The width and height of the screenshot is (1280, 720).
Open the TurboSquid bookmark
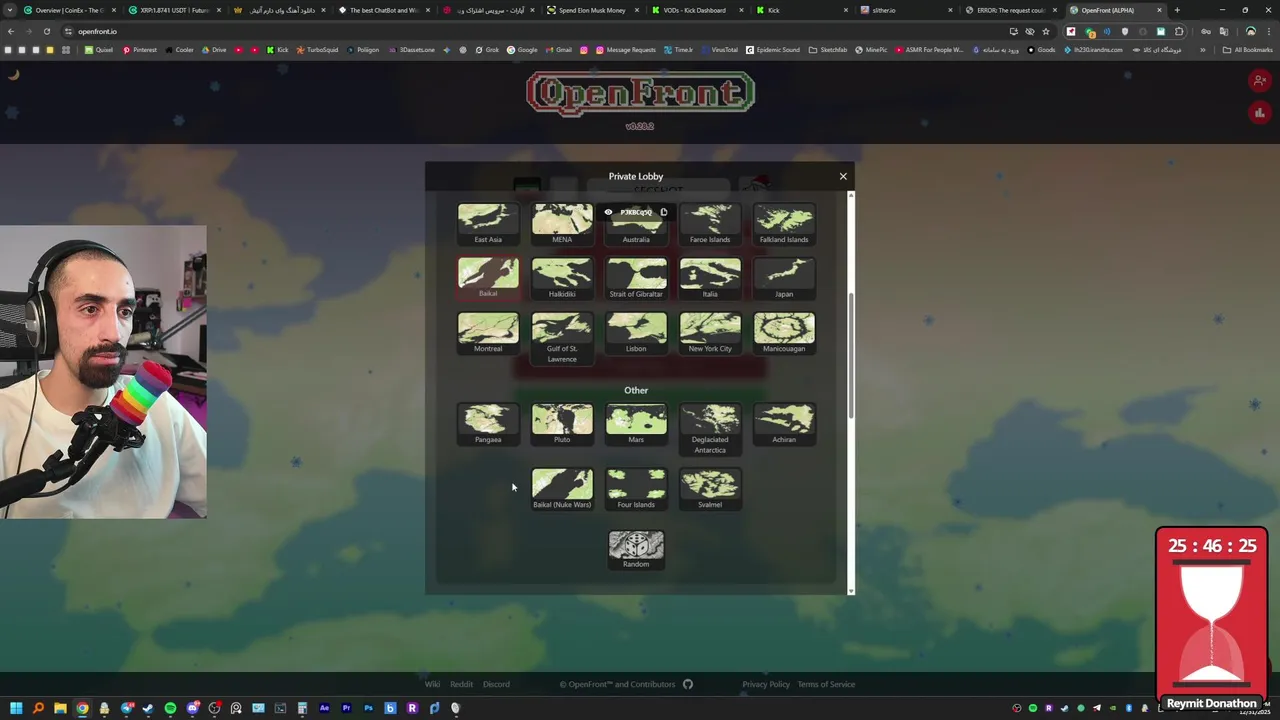tap(317, 50)
